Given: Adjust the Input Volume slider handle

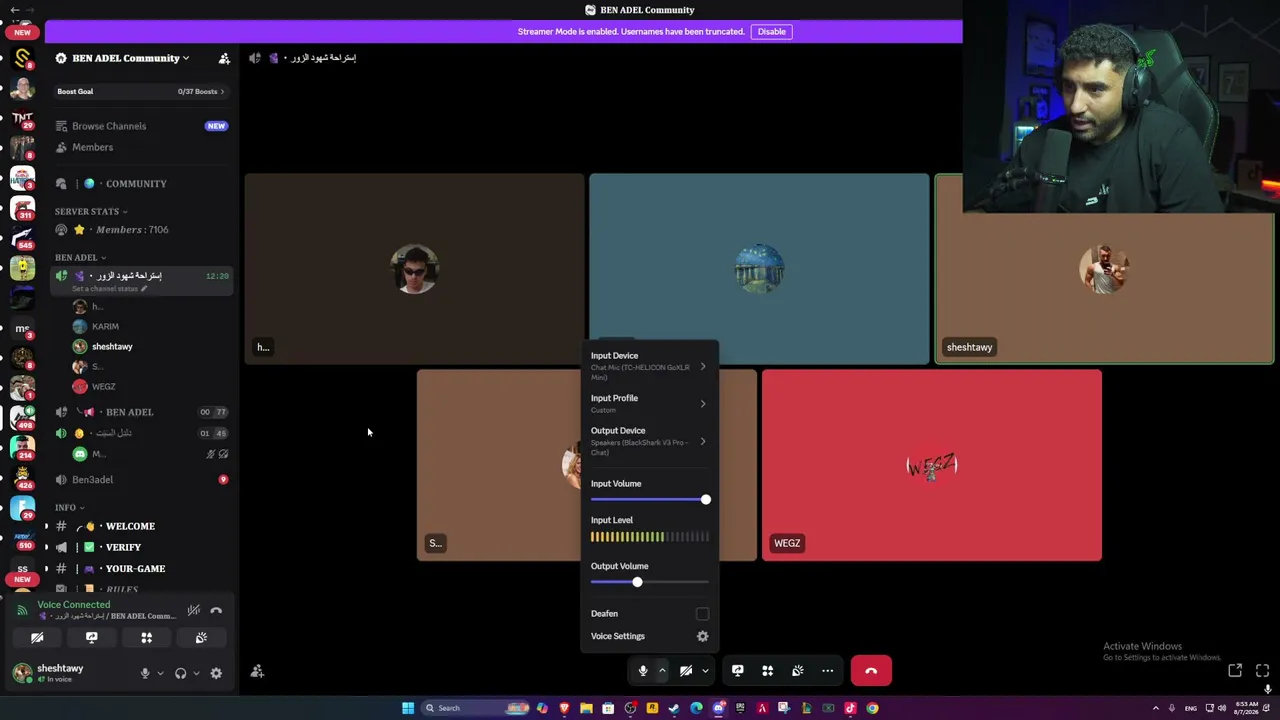Looking at the screenshot, I should (x=705, y=499).
